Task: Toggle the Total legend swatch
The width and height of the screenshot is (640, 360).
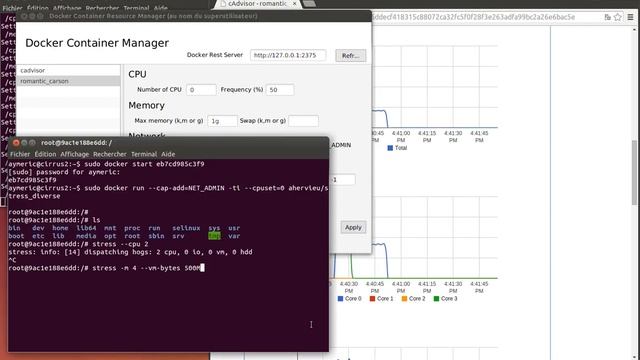Action: 390,148
